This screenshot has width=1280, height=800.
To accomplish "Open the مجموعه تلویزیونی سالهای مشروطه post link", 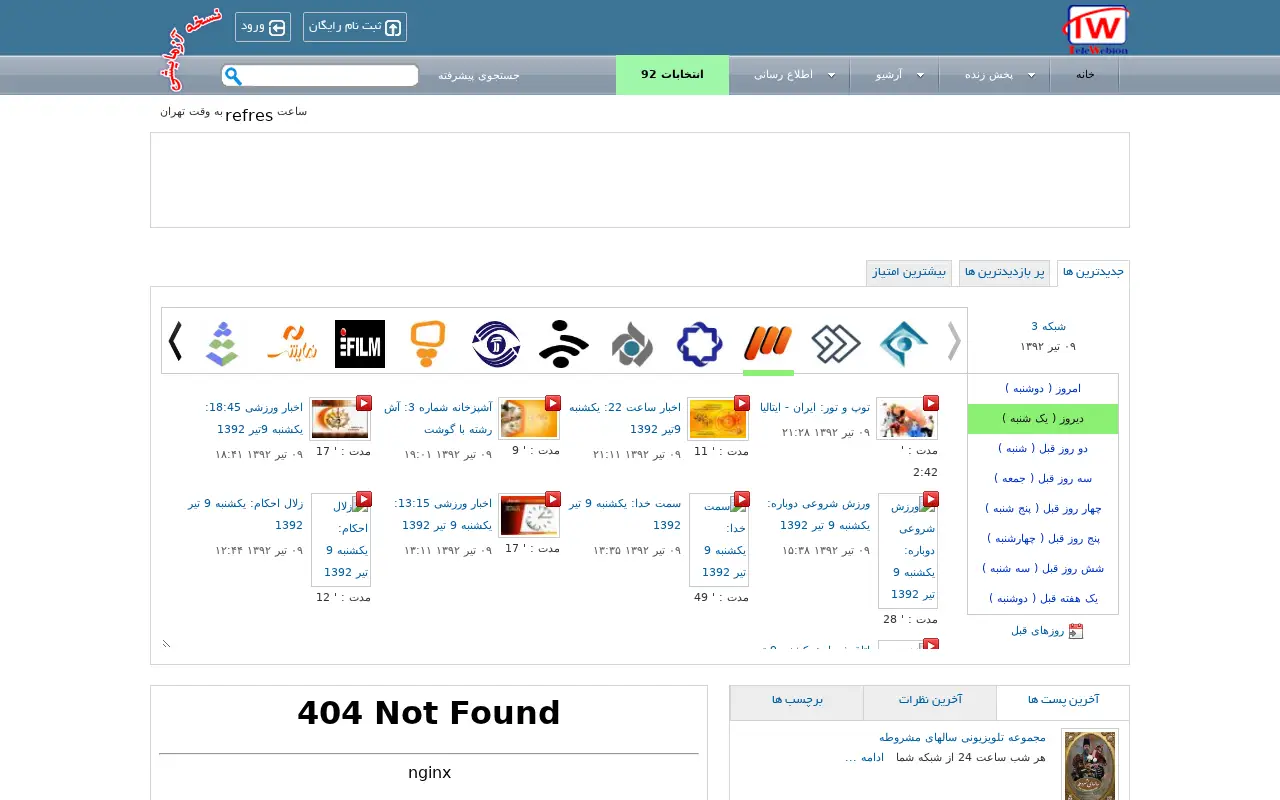I will [x=962, y=738].
